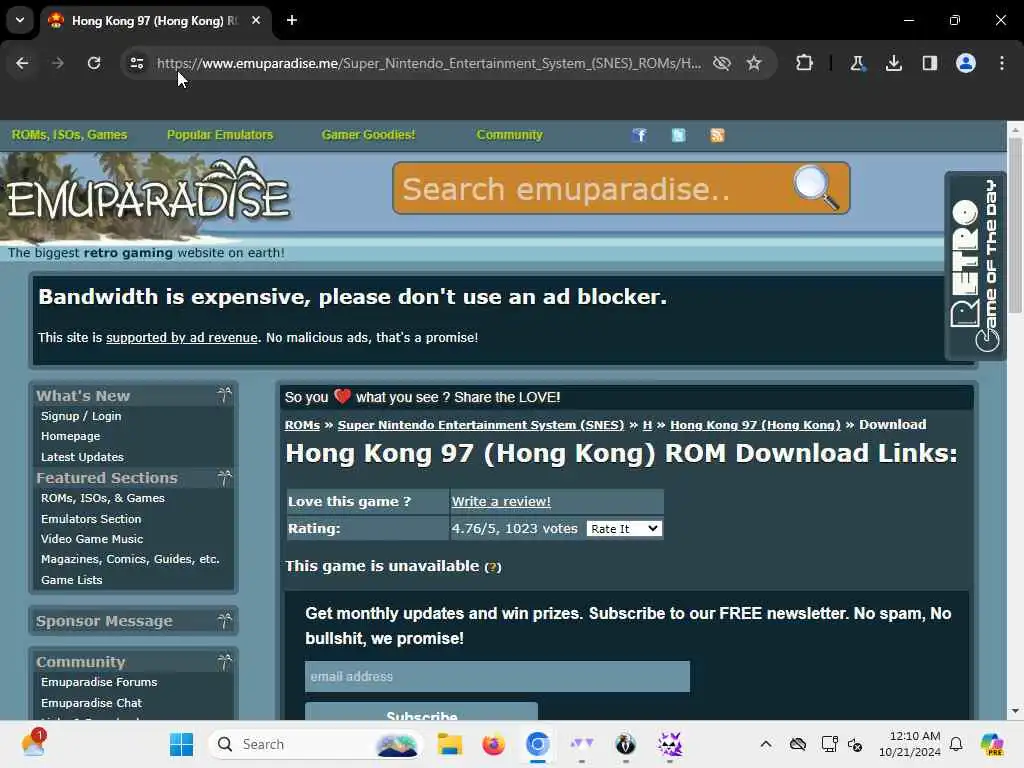Click Super Nintendo Entertainment System breadcrumb
1024x768 pixels.
click(x=481, y=425)
